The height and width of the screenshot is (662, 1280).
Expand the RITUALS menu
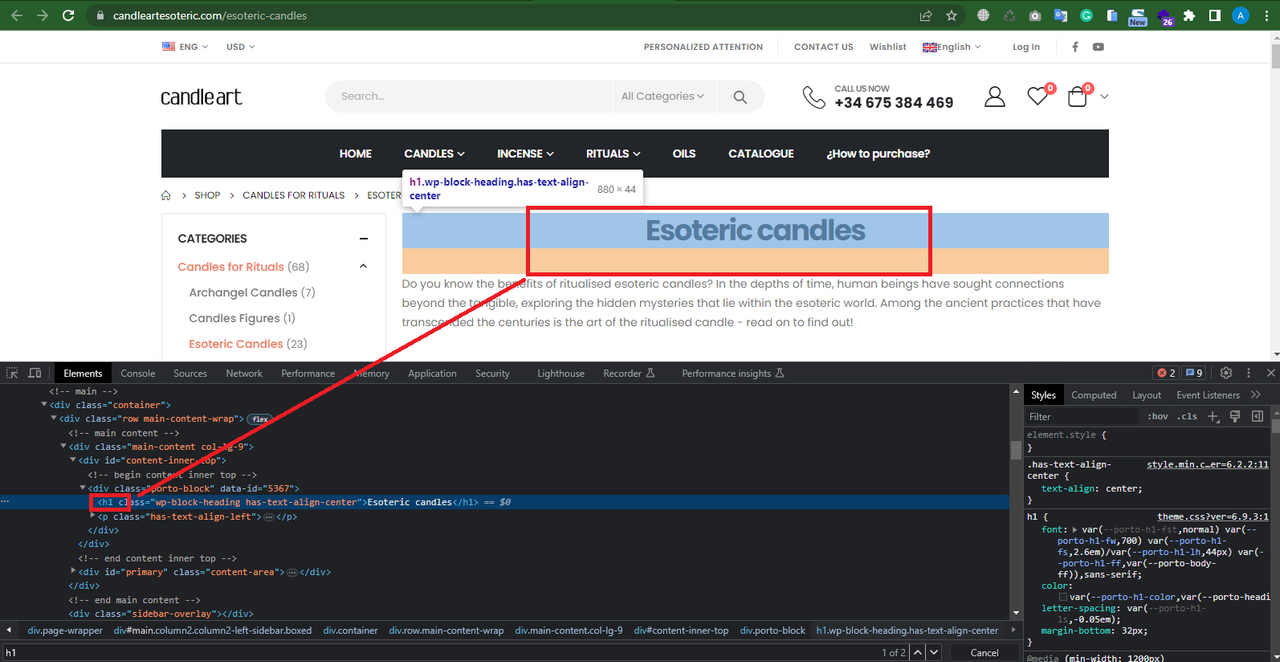(x=613, y=153)
